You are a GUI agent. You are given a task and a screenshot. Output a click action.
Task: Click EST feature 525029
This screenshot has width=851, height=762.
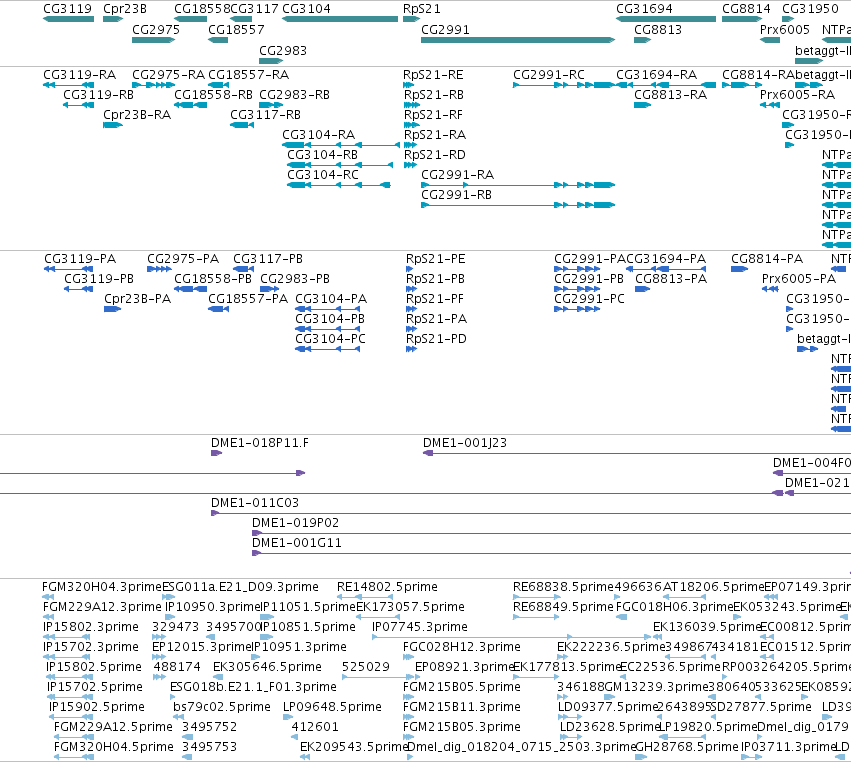(378, 677)
